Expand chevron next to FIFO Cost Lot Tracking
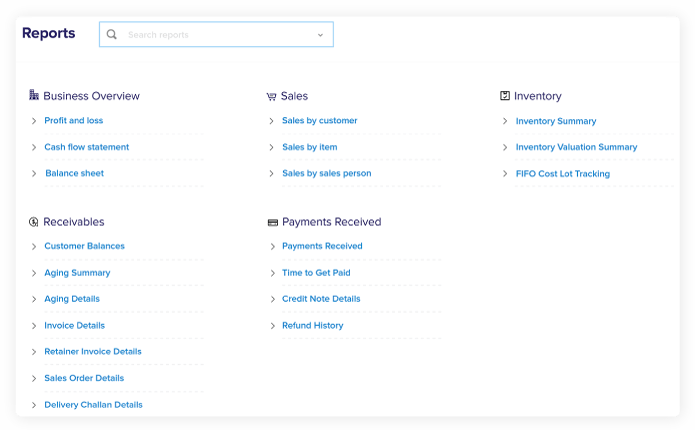This screenshot has height=430, width=695. pos(505,174)
